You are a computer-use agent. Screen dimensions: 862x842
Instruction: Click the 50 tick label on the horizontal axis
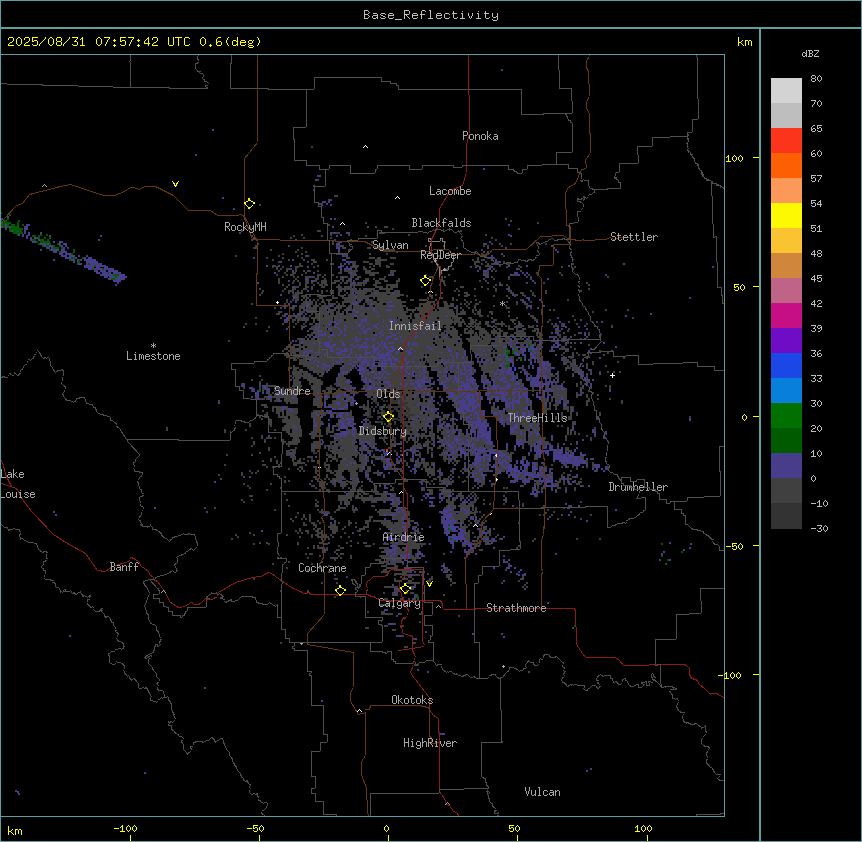[514, 828]
